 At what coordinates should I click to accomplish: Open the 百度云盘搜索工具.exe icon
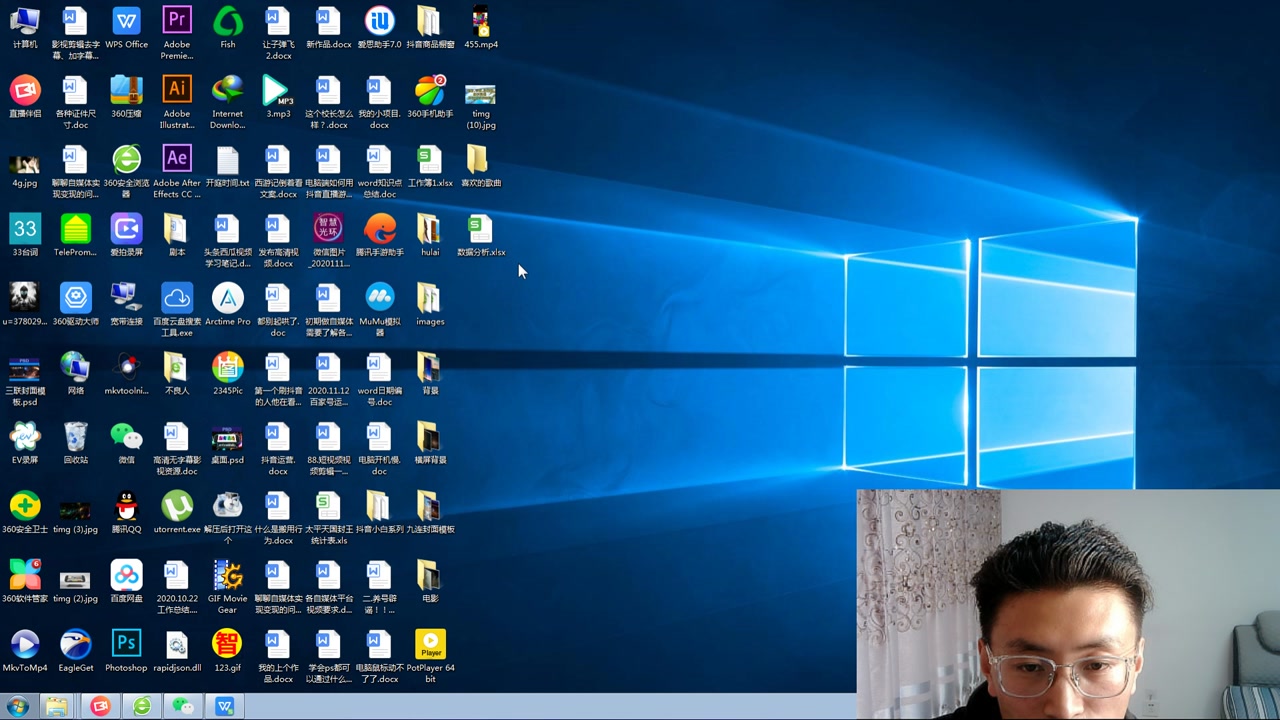(x=177, y=309)
